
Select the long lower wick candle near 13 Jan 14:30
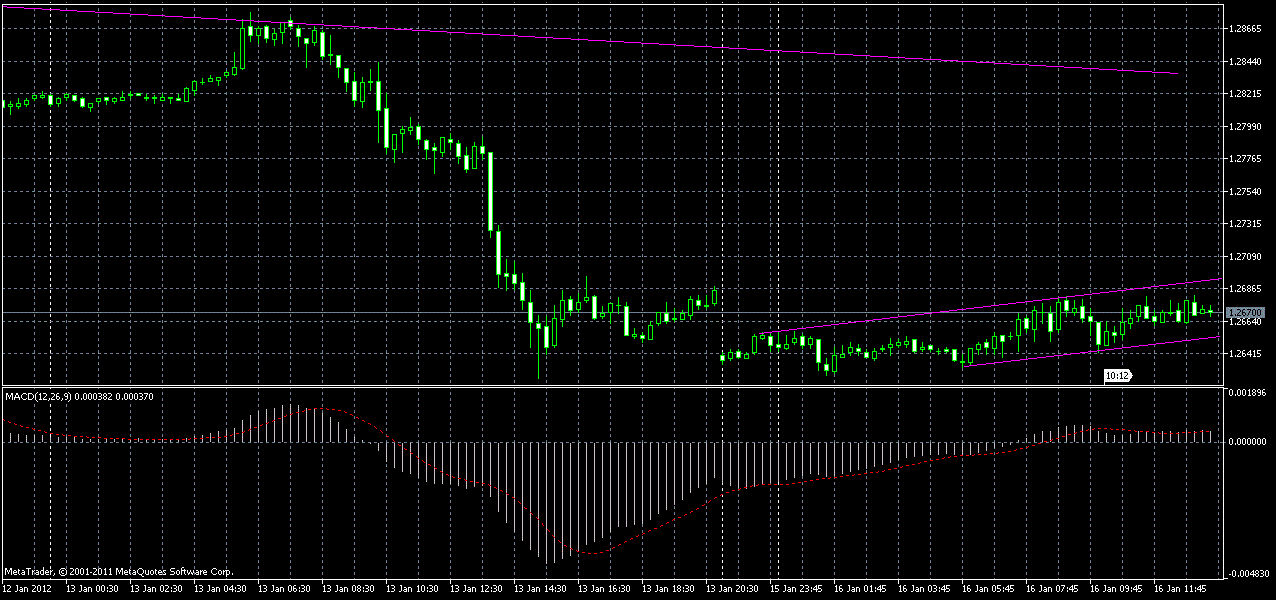(540, 345)
